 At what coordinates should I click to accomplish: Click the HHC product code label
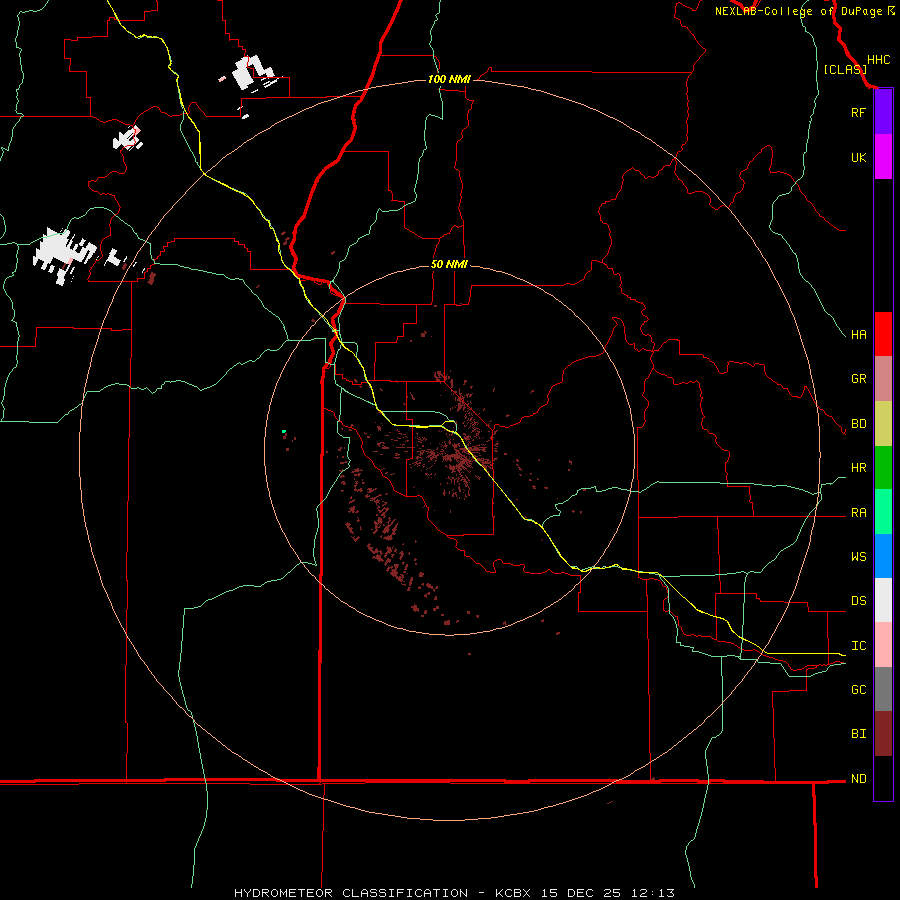click(x=879, y=60)
